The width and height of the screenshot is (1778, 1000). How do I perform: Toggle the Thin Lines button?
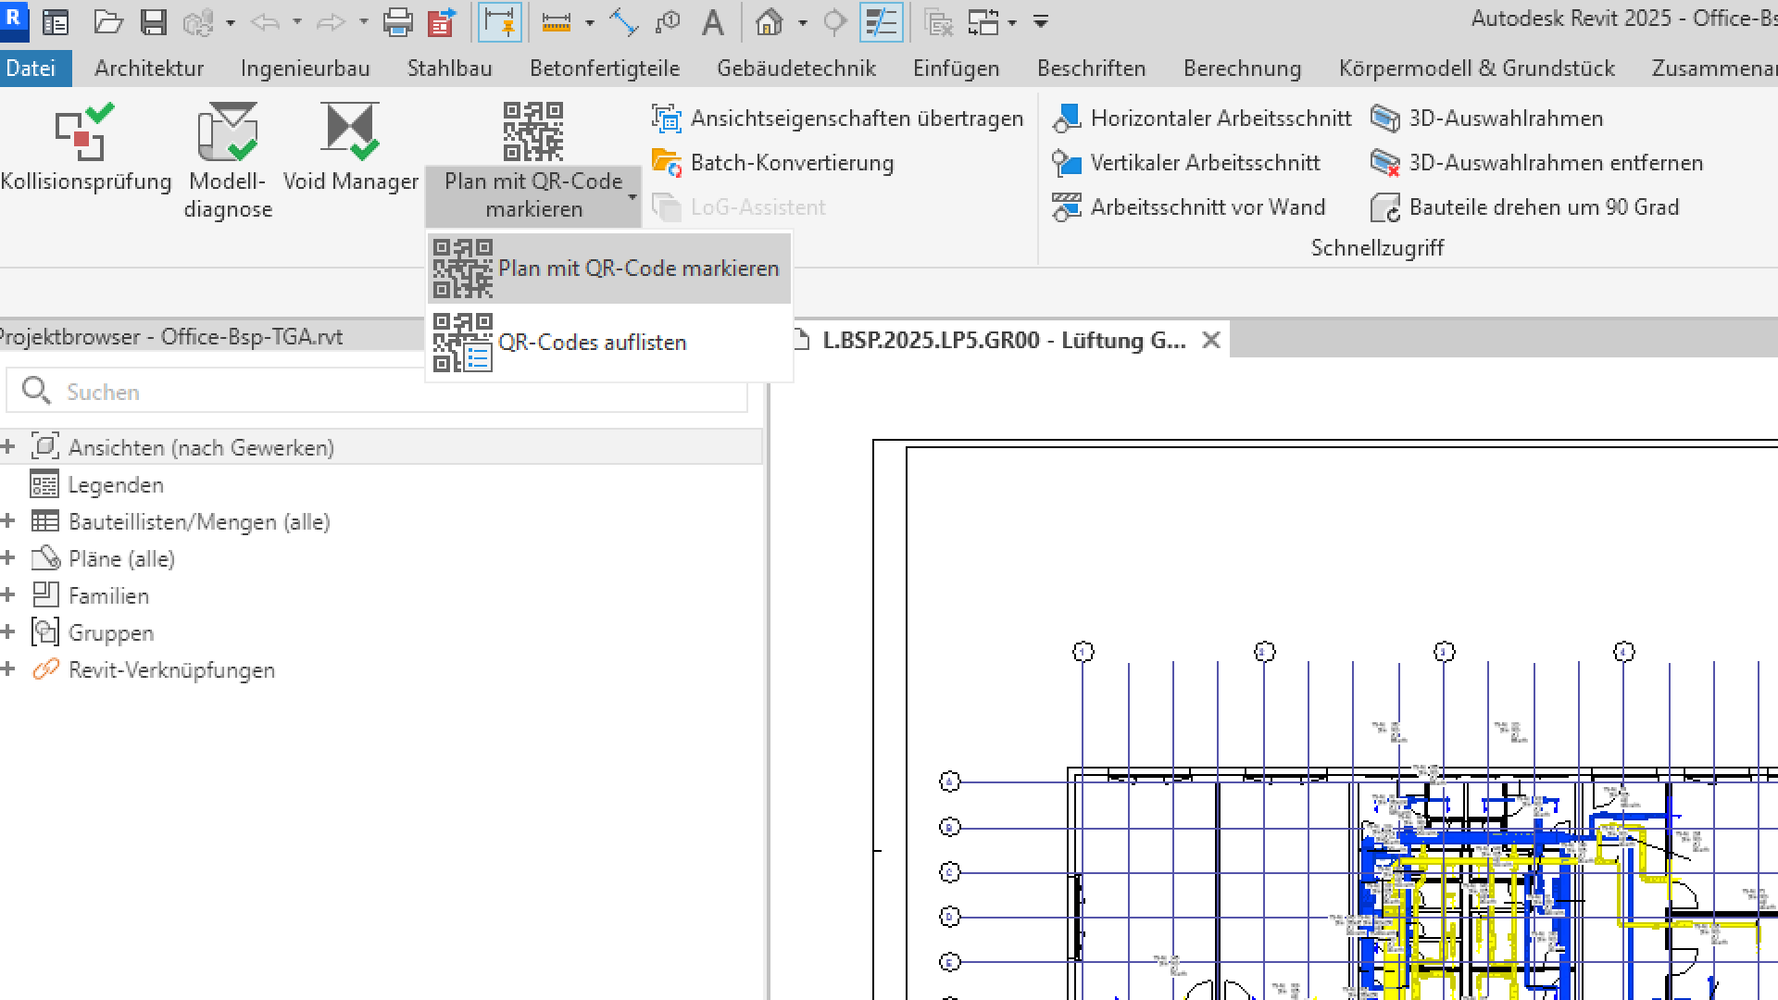tap(881, 22)
